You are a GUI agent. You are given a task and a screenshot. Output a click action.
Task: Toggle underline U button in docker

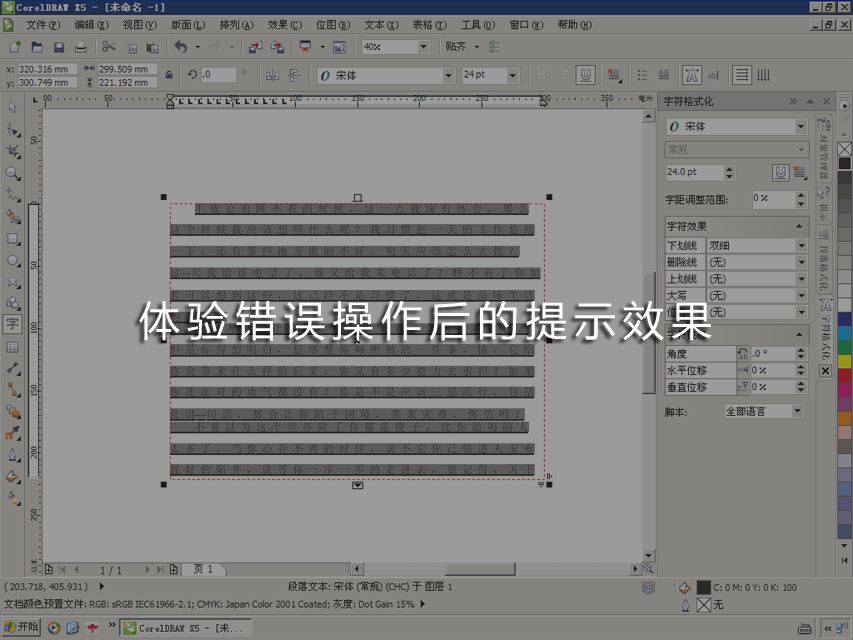point(781,173)
